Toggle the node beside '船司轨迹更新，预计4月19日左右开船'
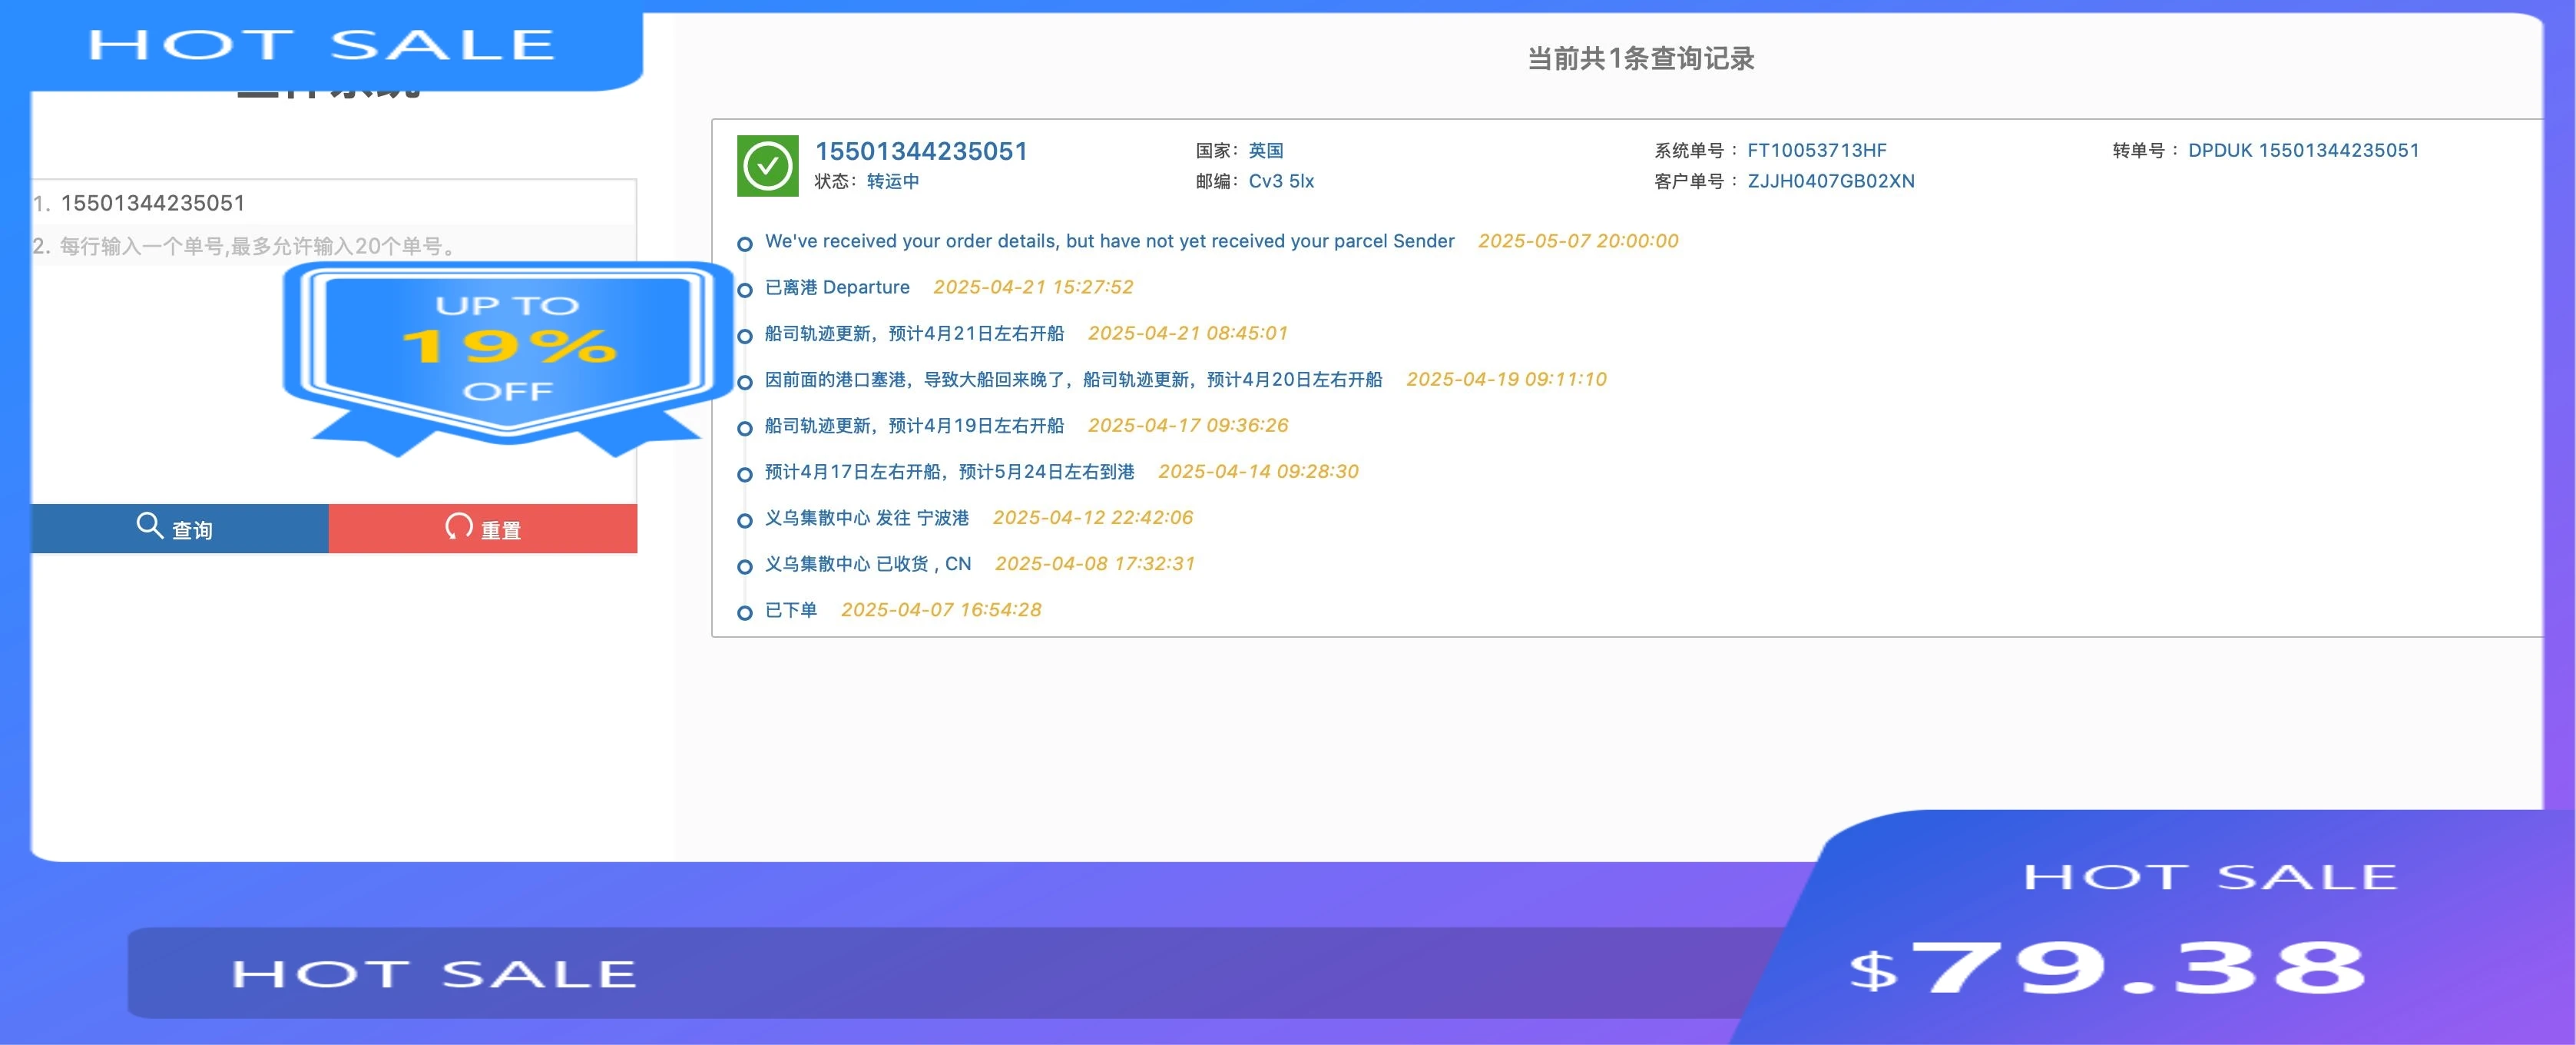Image resolution: width=2576 pixels, height=1045 pixels. point(744,427)
